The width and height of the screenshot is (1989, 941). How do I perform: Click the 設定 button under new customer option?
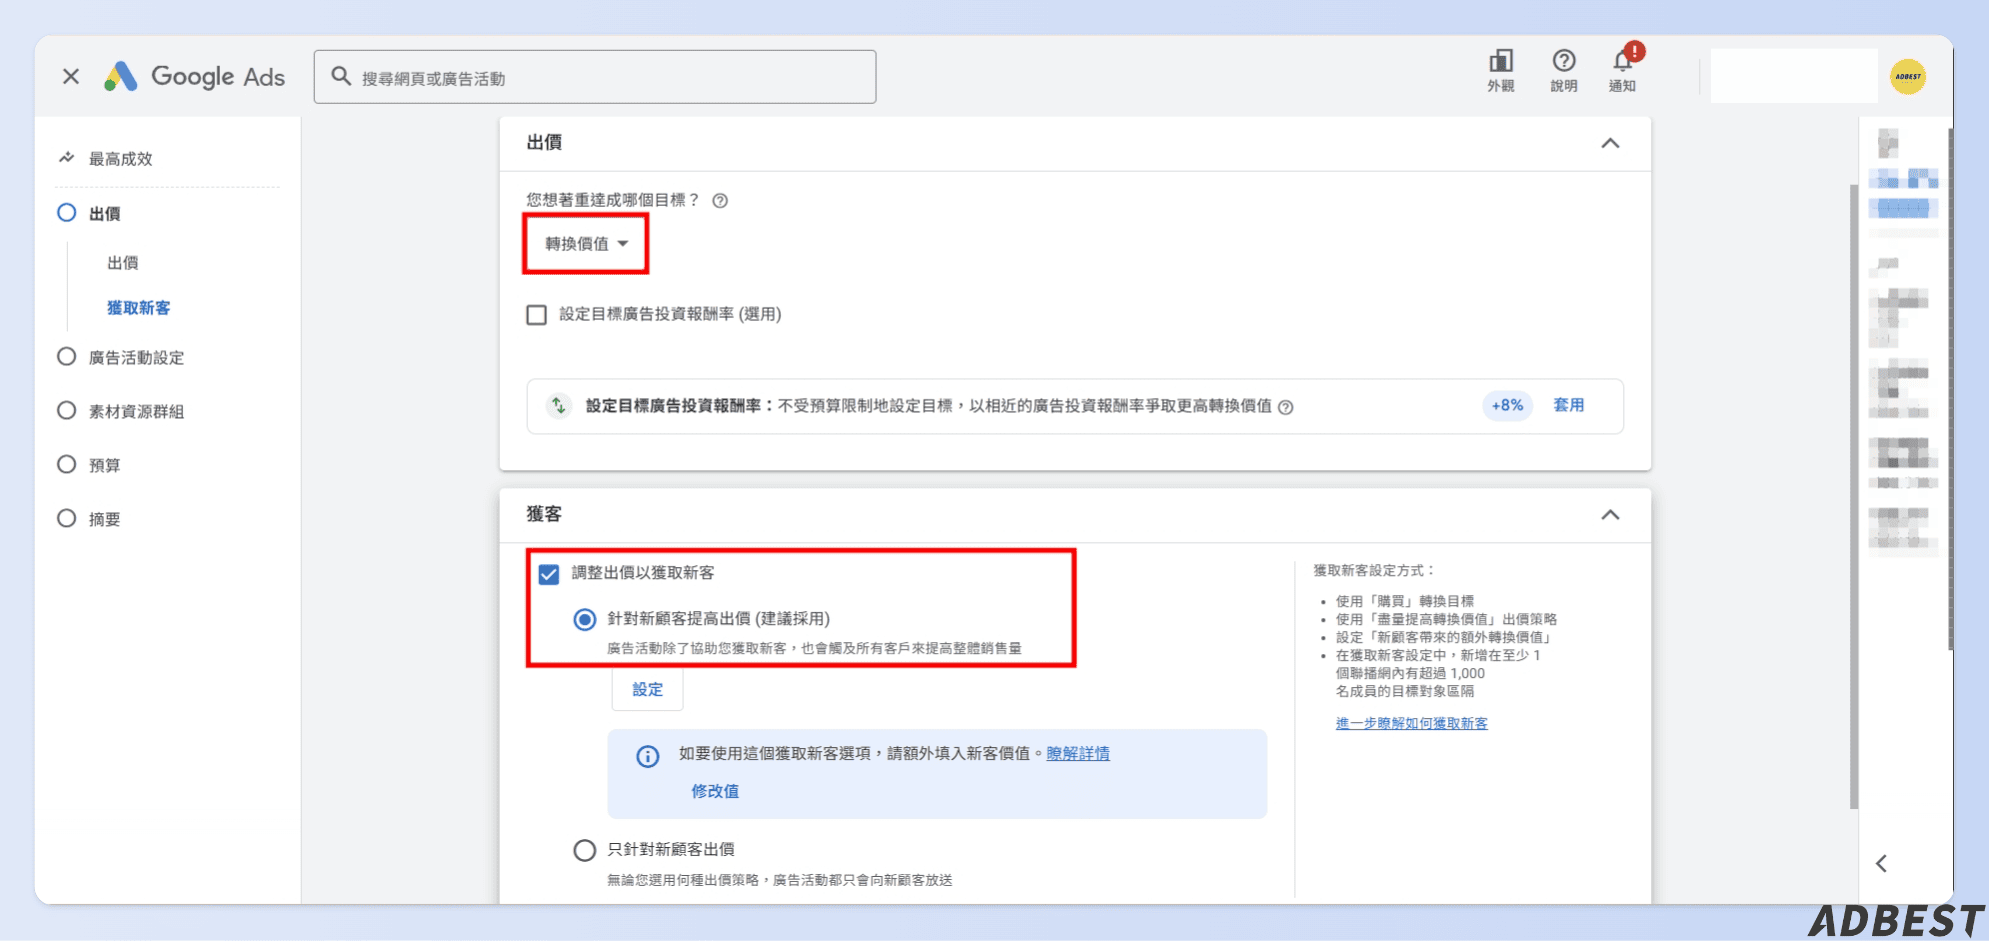647,689
